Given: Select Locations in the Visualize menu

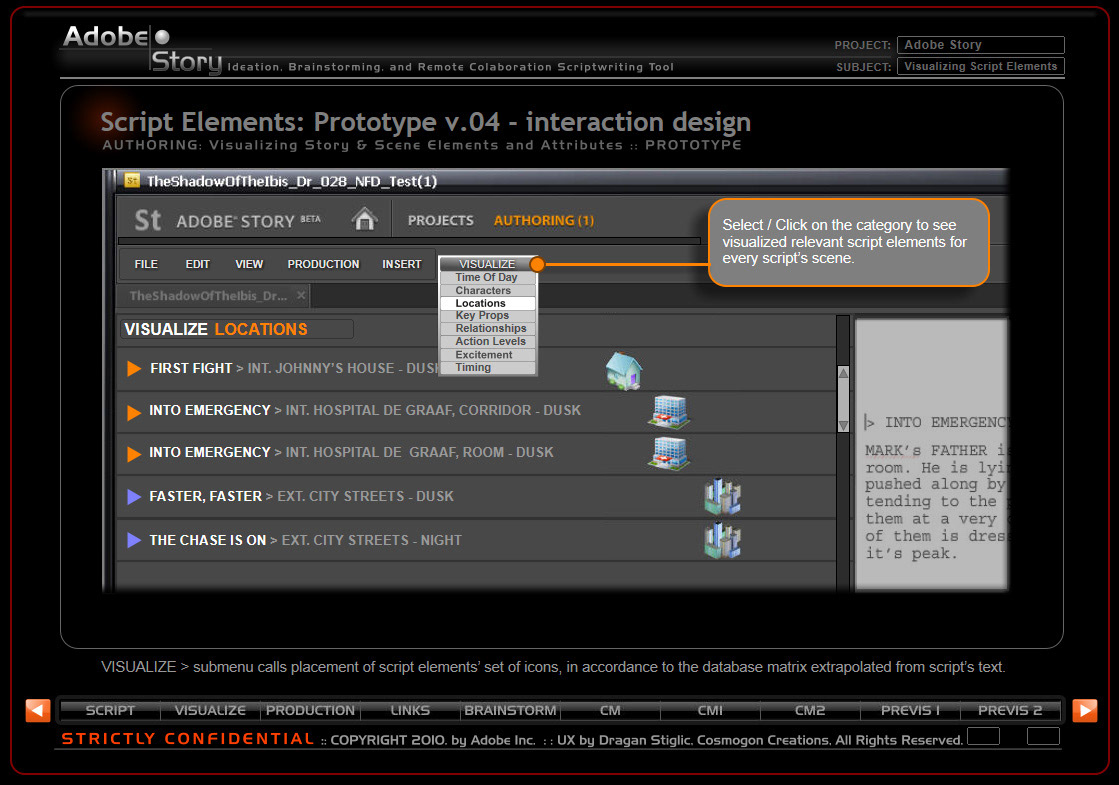Looking at the screenshot, I should point(487,303).
